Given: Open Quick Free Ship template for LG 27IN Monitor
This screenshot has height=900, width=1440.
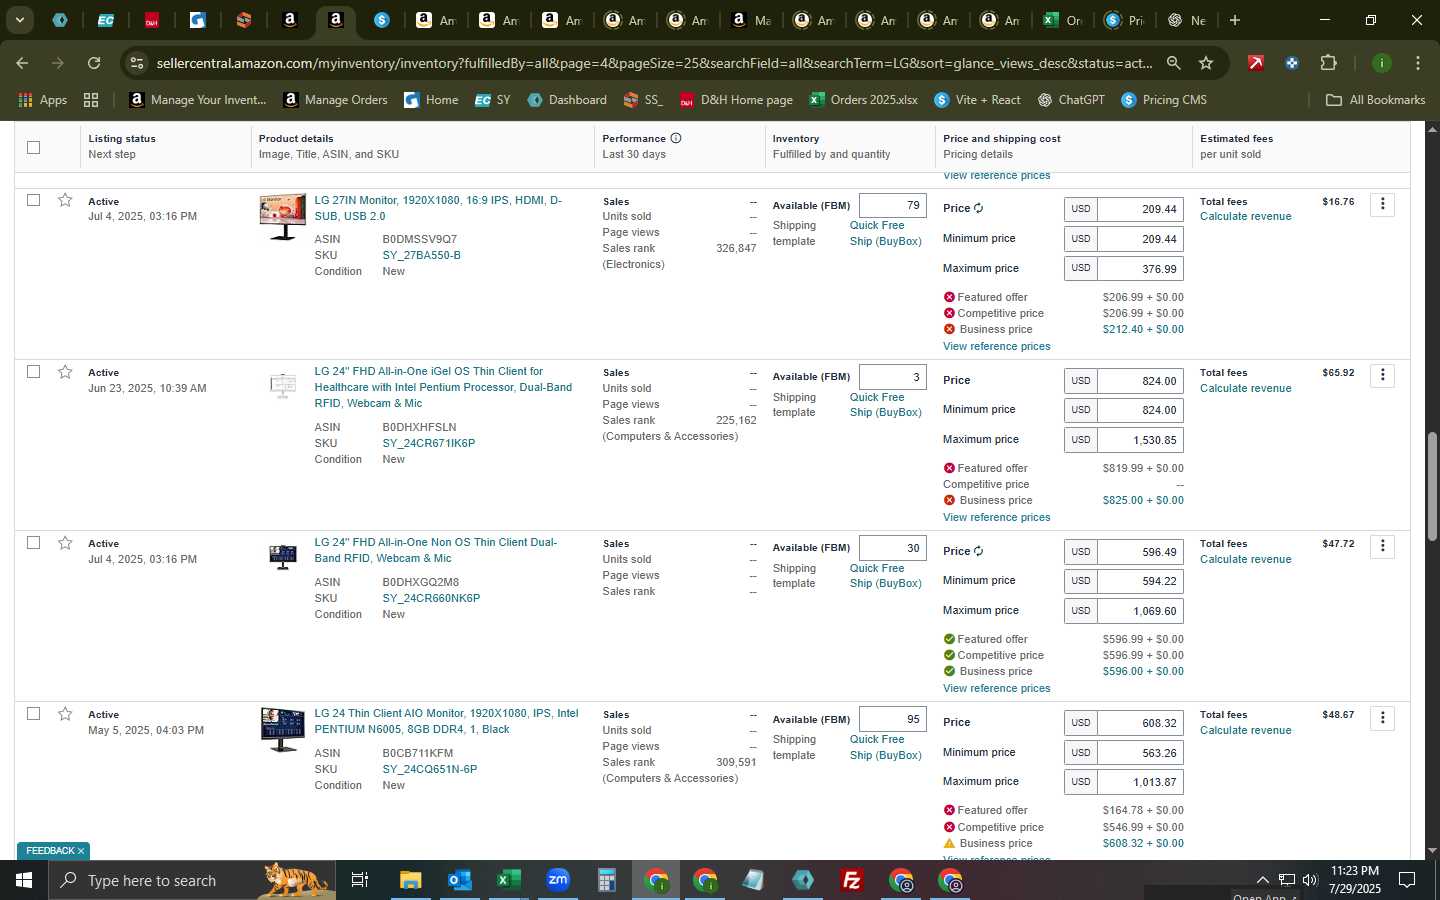Looking at the screenshot, I should point(885,233).
